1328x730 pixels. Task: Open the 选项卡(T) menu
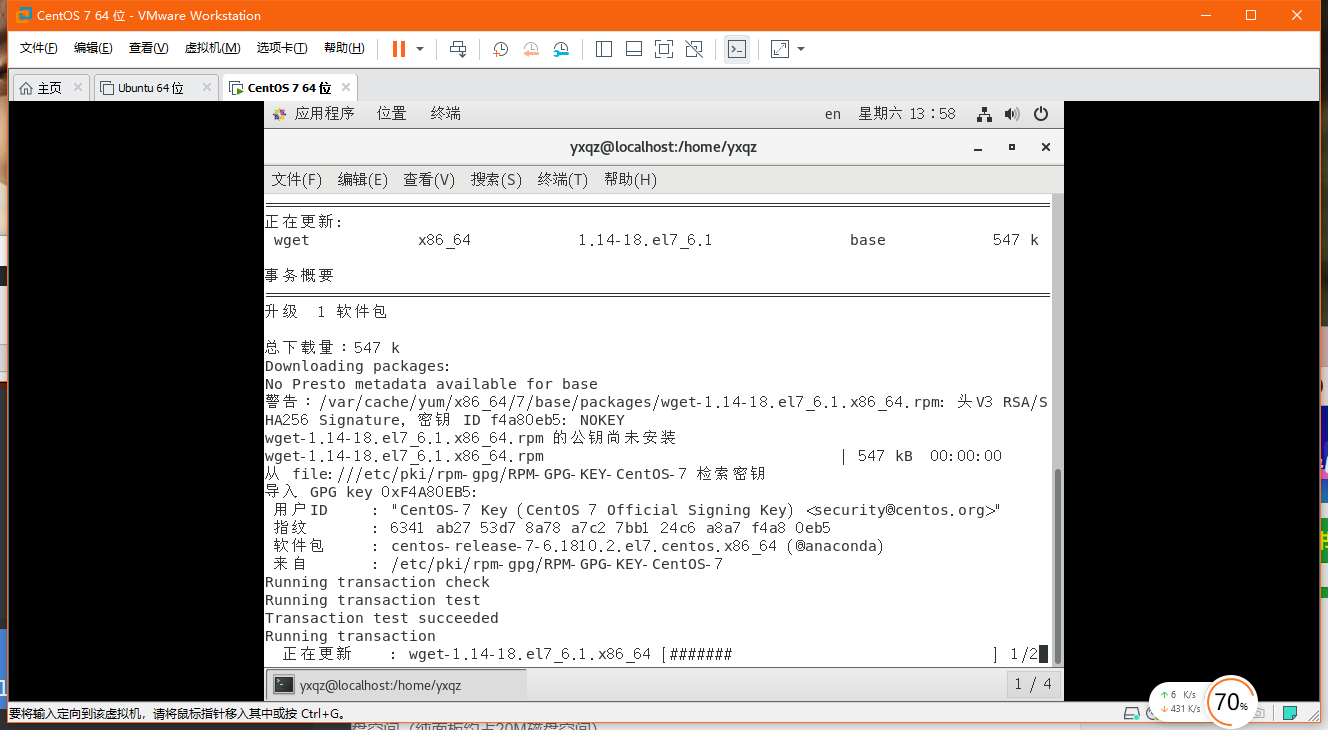pyautogui.click(x=282, y=48)
